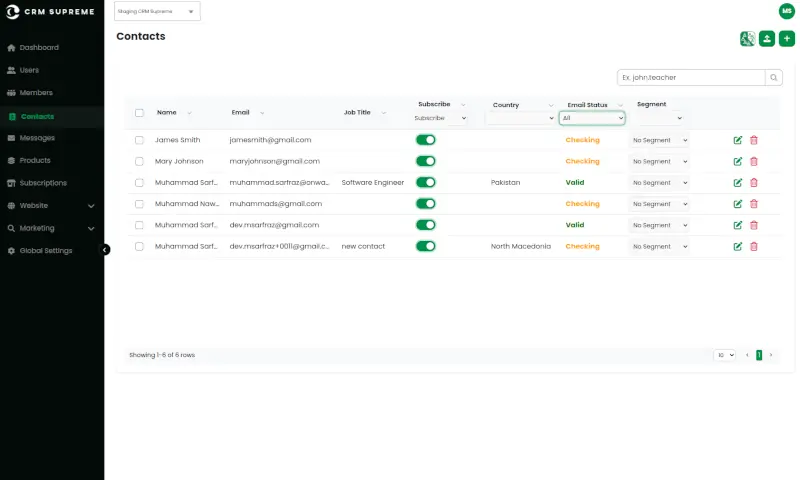This screenshot has width=800, height=480.
Task: Click the Subscribe column header
Action: coord(434,104)
